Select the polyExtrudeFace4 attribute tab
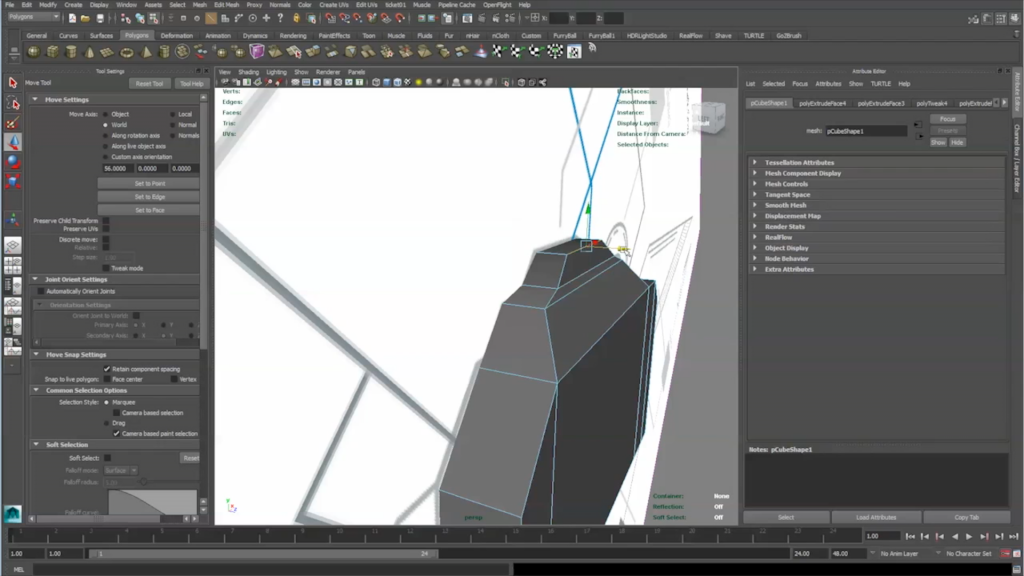This screenshot has width=1024, height=576. (822, 103)
